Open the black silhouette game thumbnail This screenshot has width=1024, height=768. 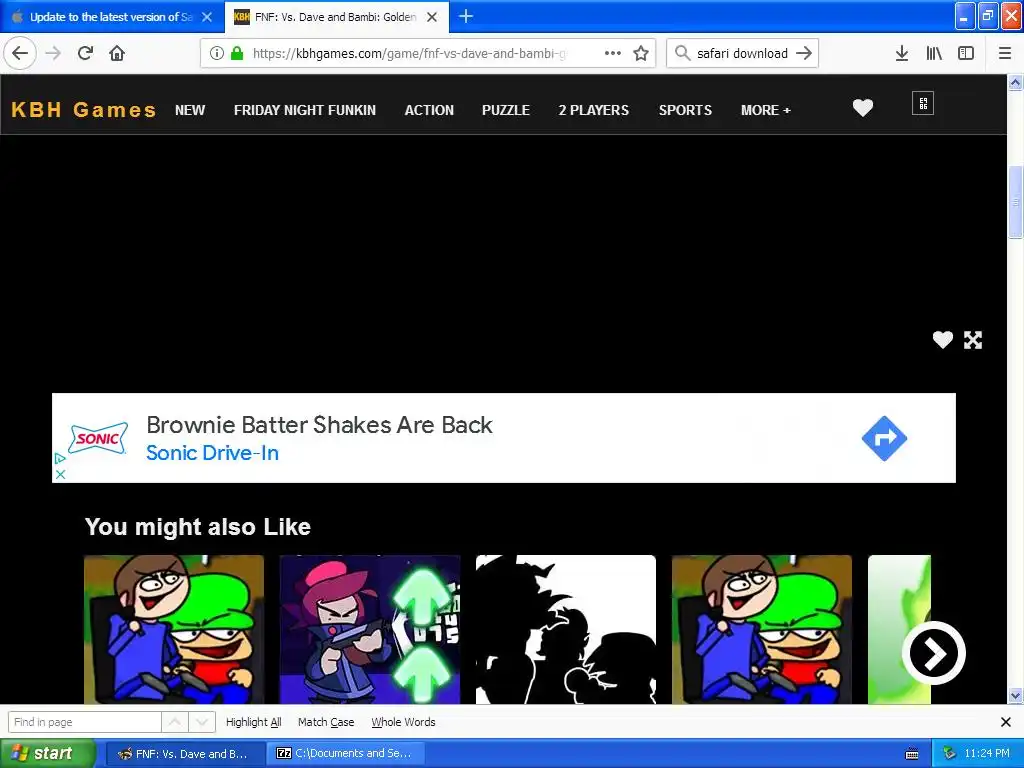[566, 630]
